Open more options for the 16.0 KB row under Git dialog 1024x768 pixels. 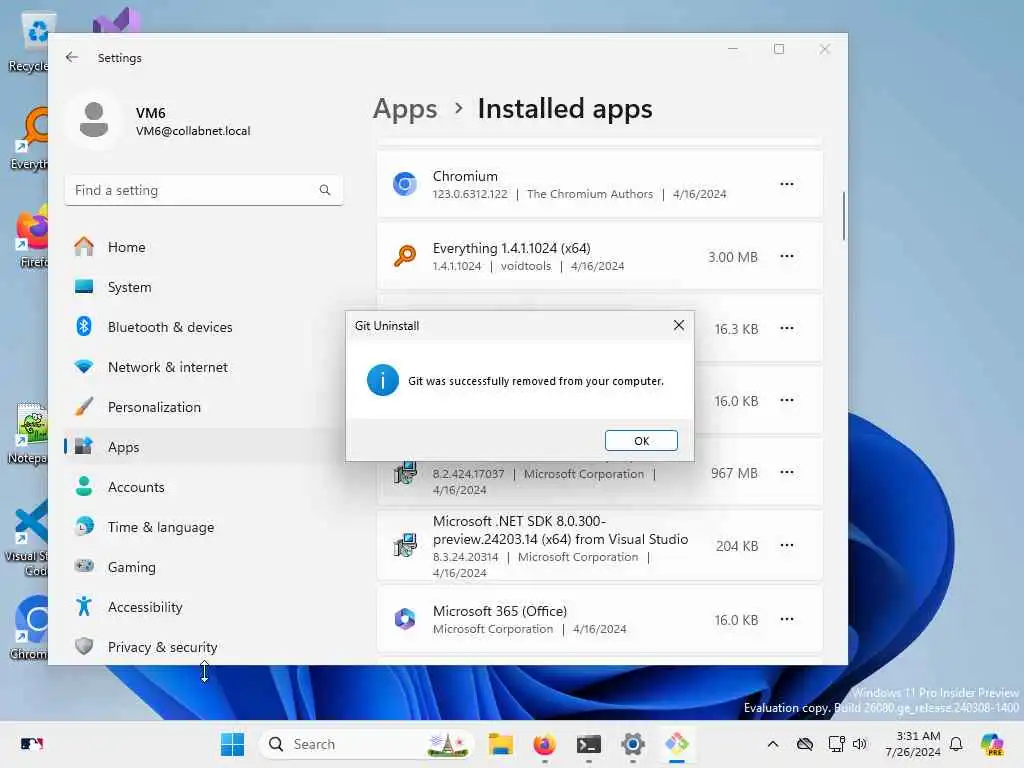pyautogui.click(x=787, y=400)
